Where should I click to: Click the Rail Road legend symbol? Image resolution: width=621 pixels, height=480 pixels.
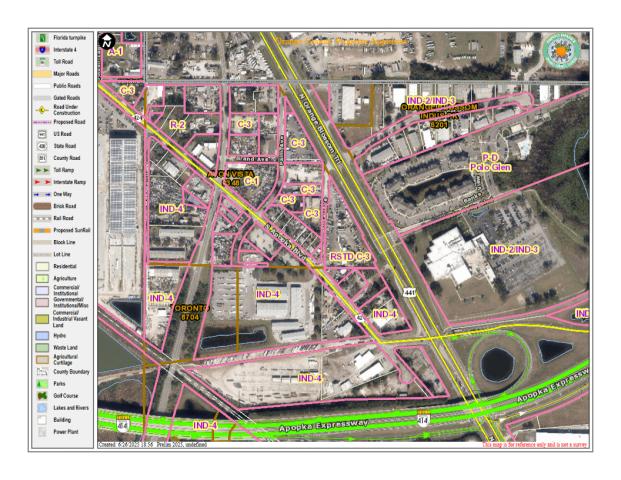[43, 218]
